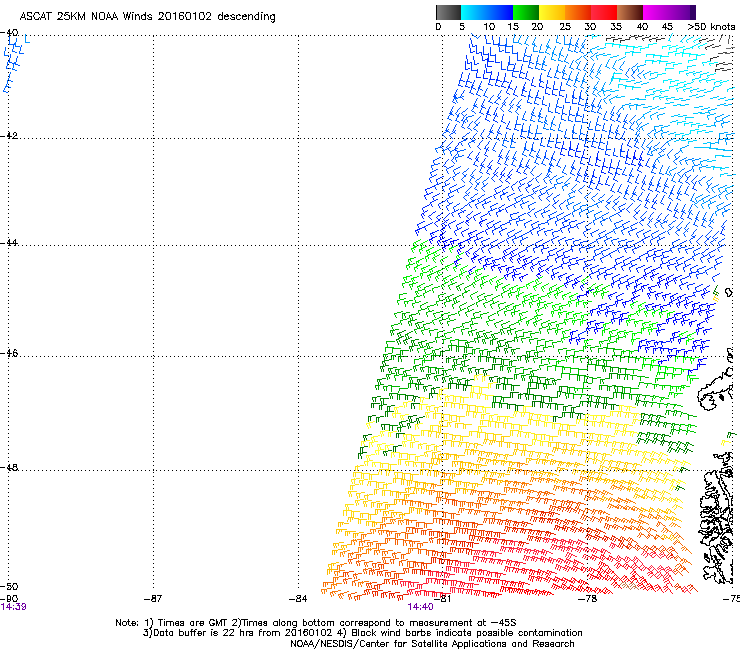The image size is (740, 650).
Task: Click the '-87' longitude axis label
Action: [x=153, y=599]
